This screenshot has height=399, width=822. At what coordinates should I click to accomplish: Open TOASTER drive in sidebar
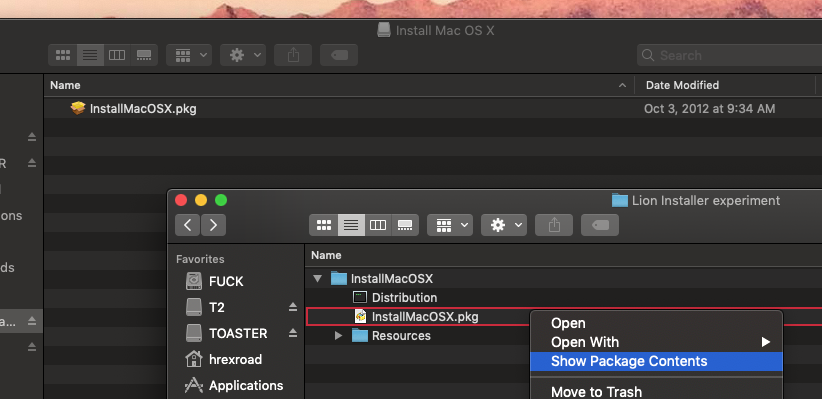pyautogui.click(x=238, y=333)
